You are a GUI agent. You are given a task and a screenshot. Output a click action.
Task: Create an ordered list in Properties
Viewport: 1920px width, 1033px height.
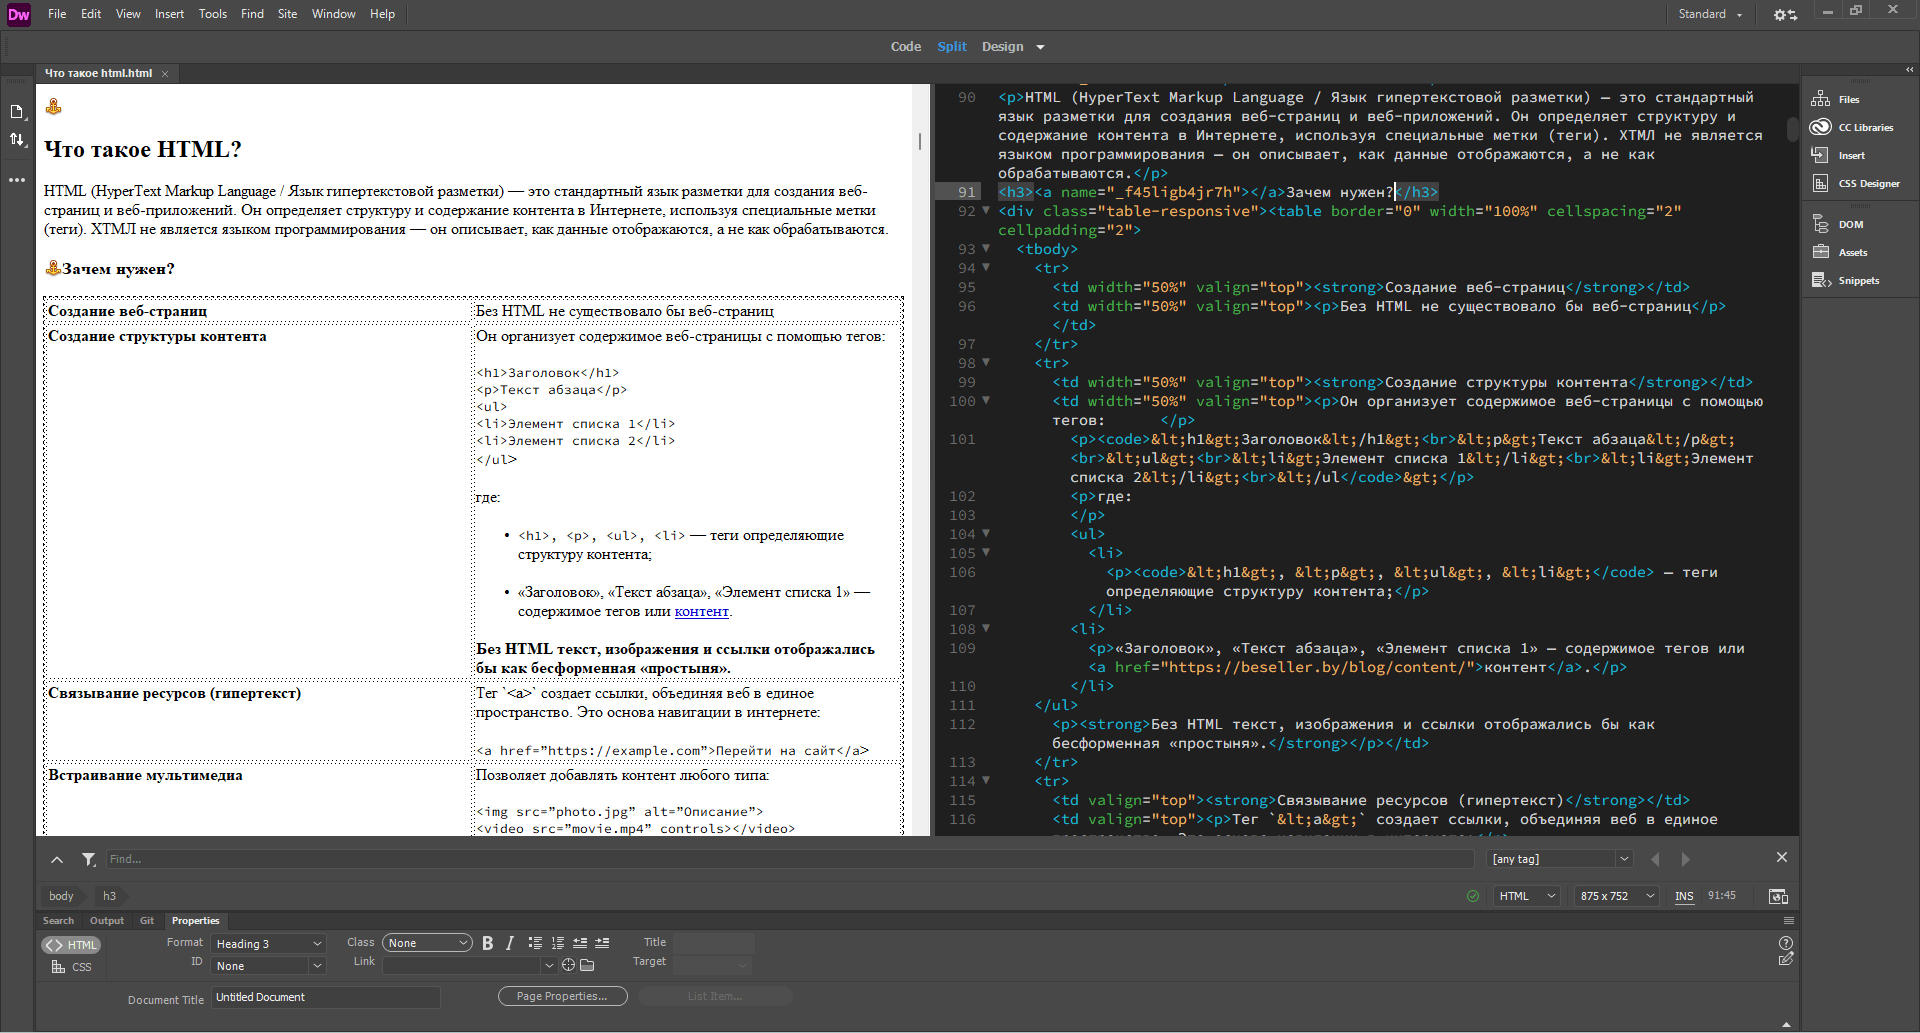(557, 943)
